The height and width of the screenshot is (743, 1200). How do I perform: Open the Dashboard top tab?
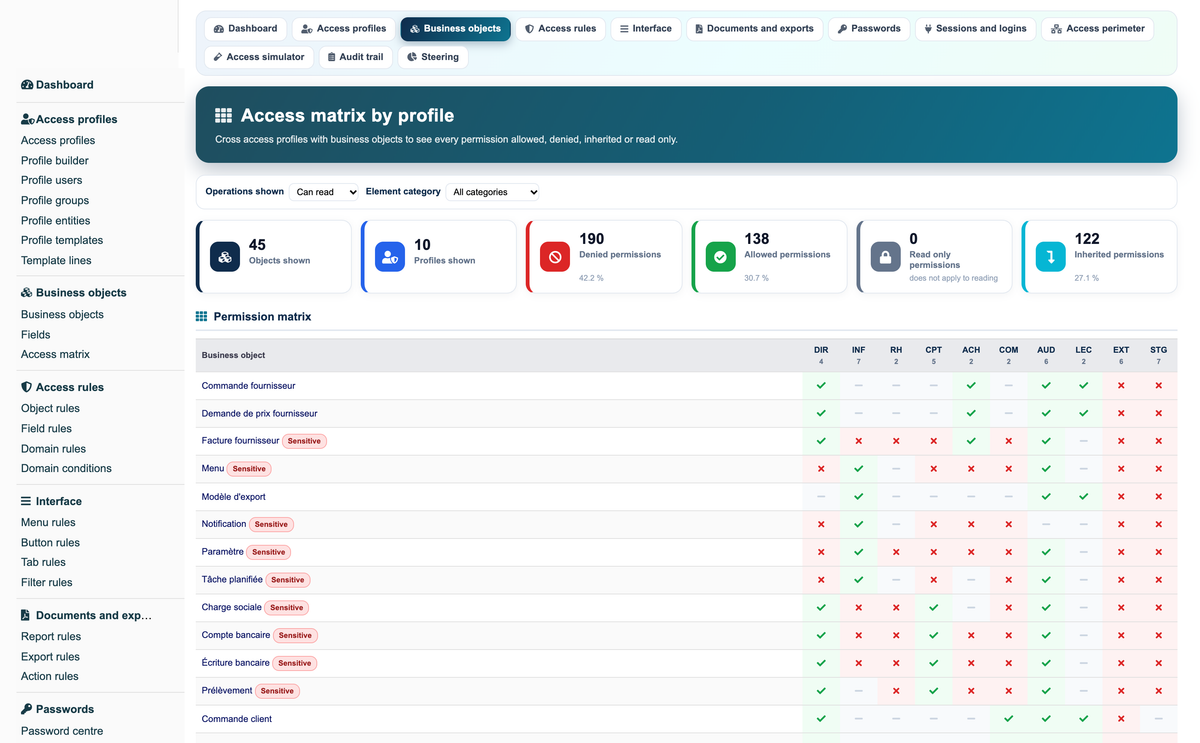[x=246, y=29]
